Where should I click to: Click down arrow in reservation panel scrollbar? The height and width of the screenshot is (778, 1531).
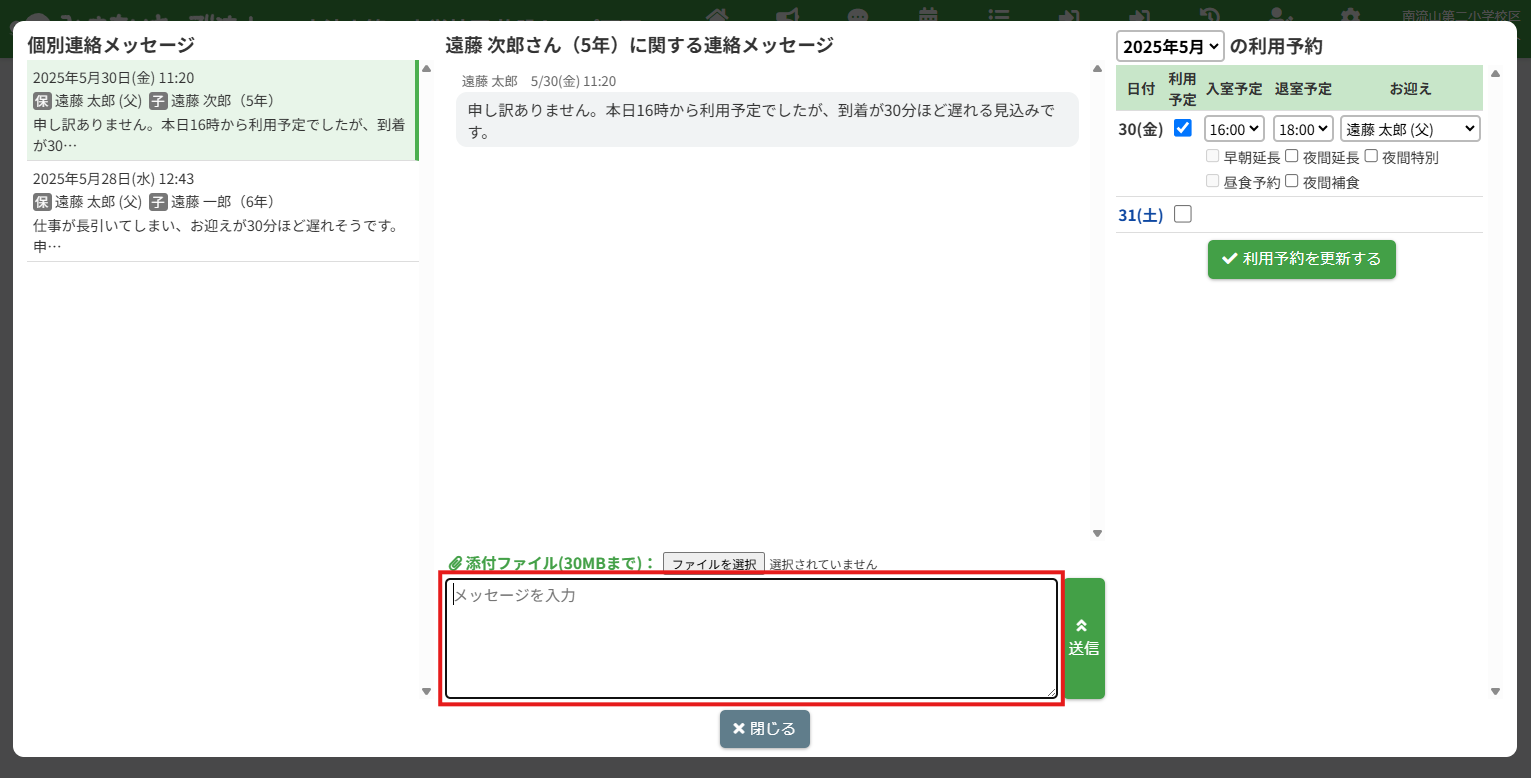coord(1495,691)
